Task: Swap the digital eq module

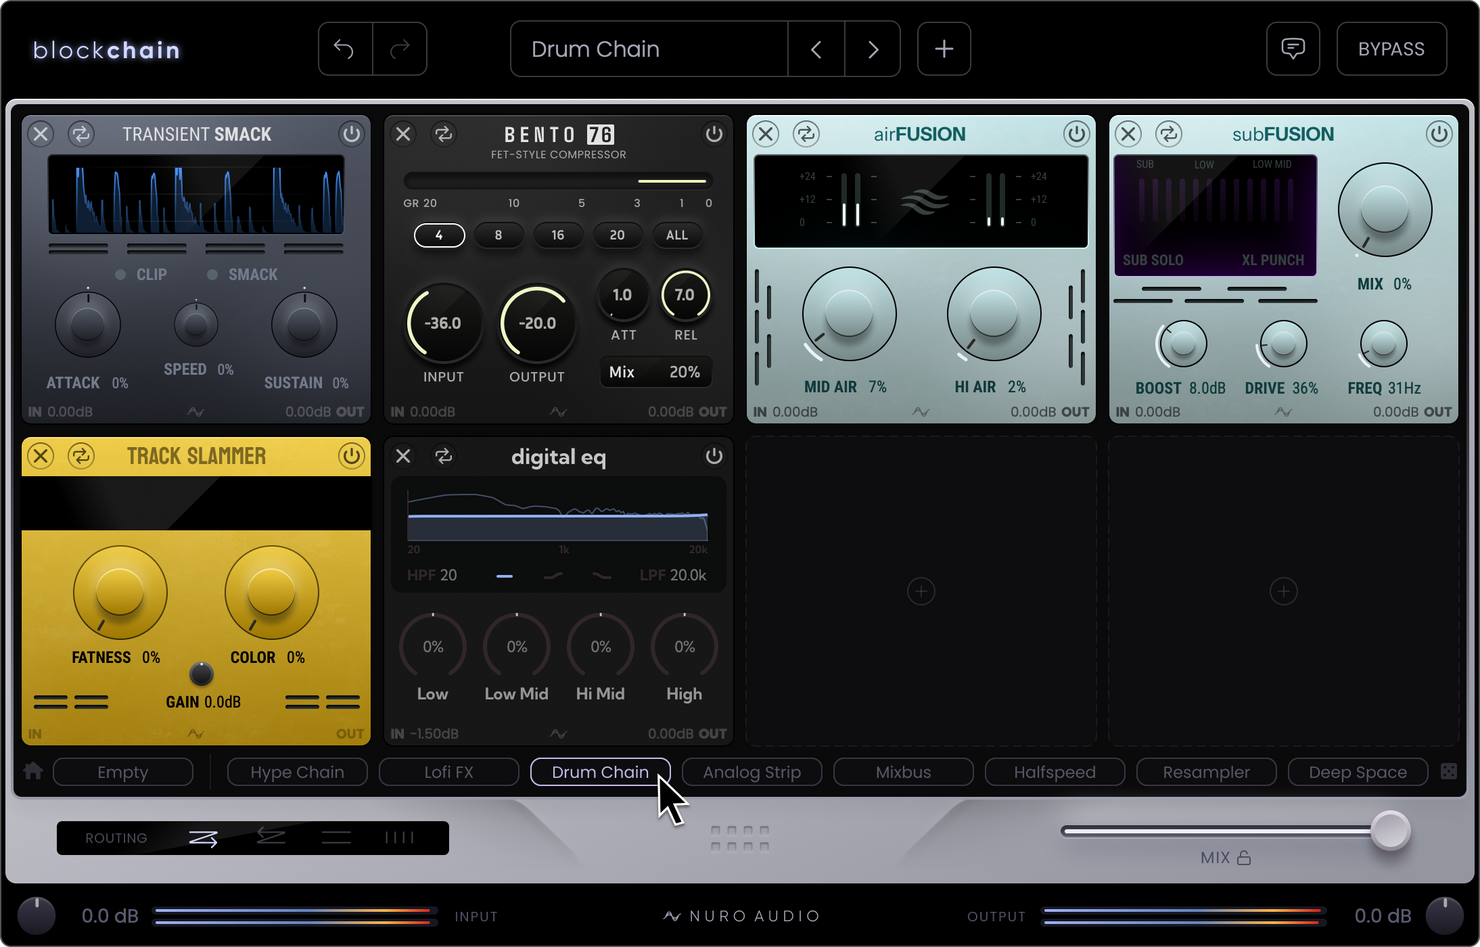Action: click(x=444, y=456)
